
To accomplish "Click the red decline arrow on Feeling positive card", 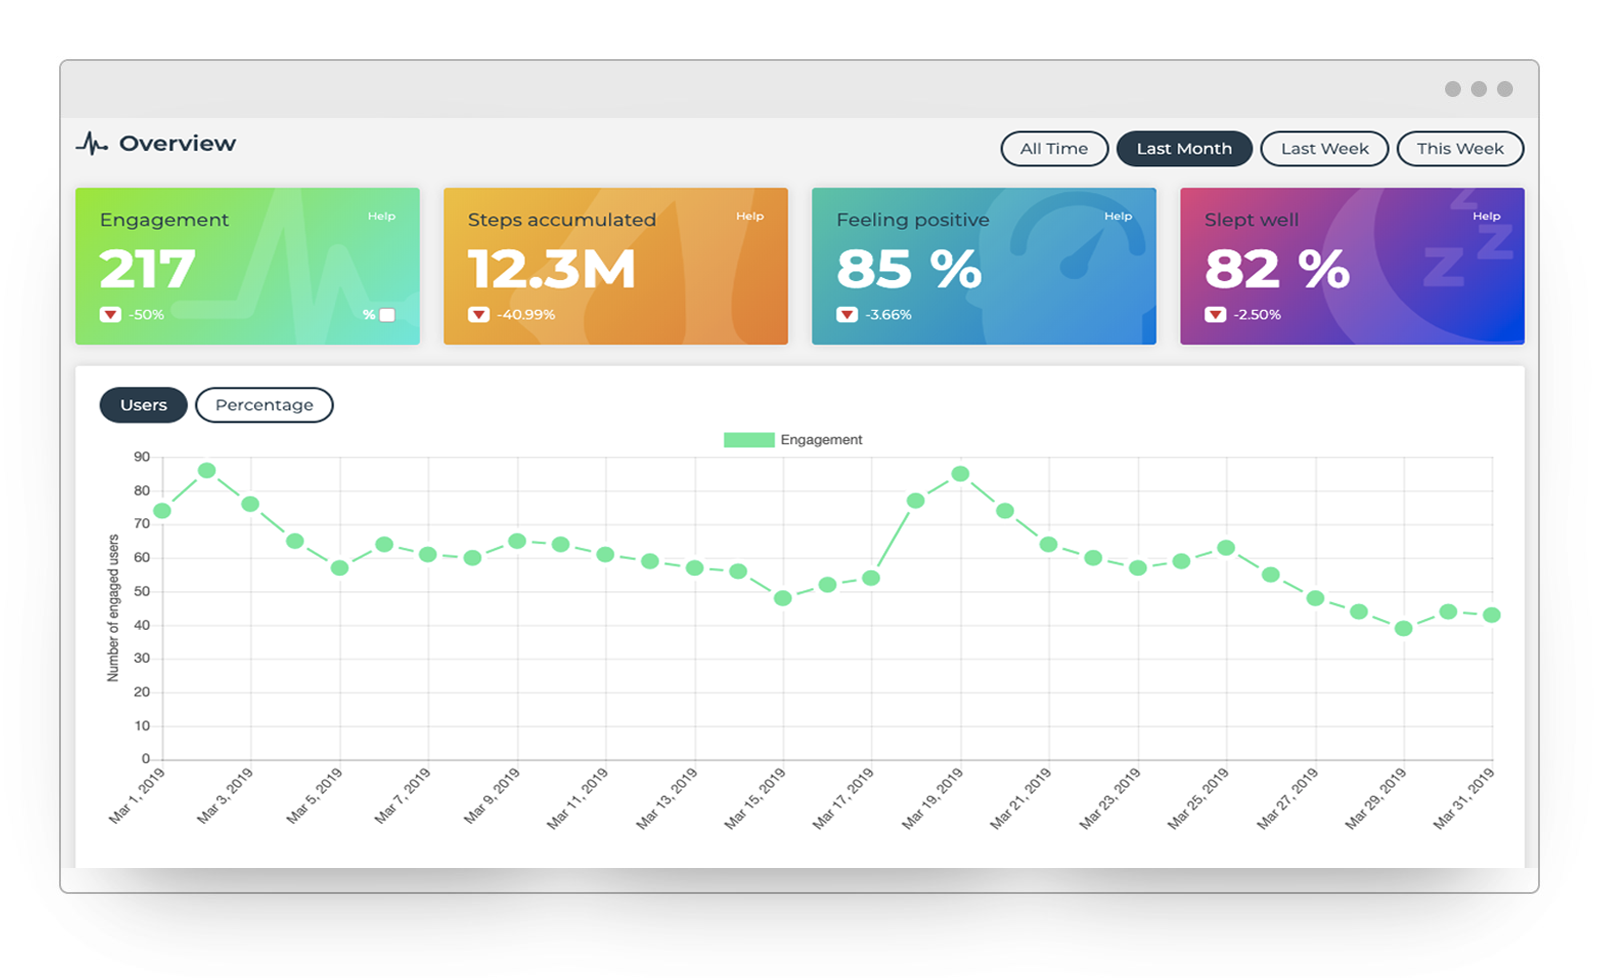I will pyautogui.click(x=846, y=314).
